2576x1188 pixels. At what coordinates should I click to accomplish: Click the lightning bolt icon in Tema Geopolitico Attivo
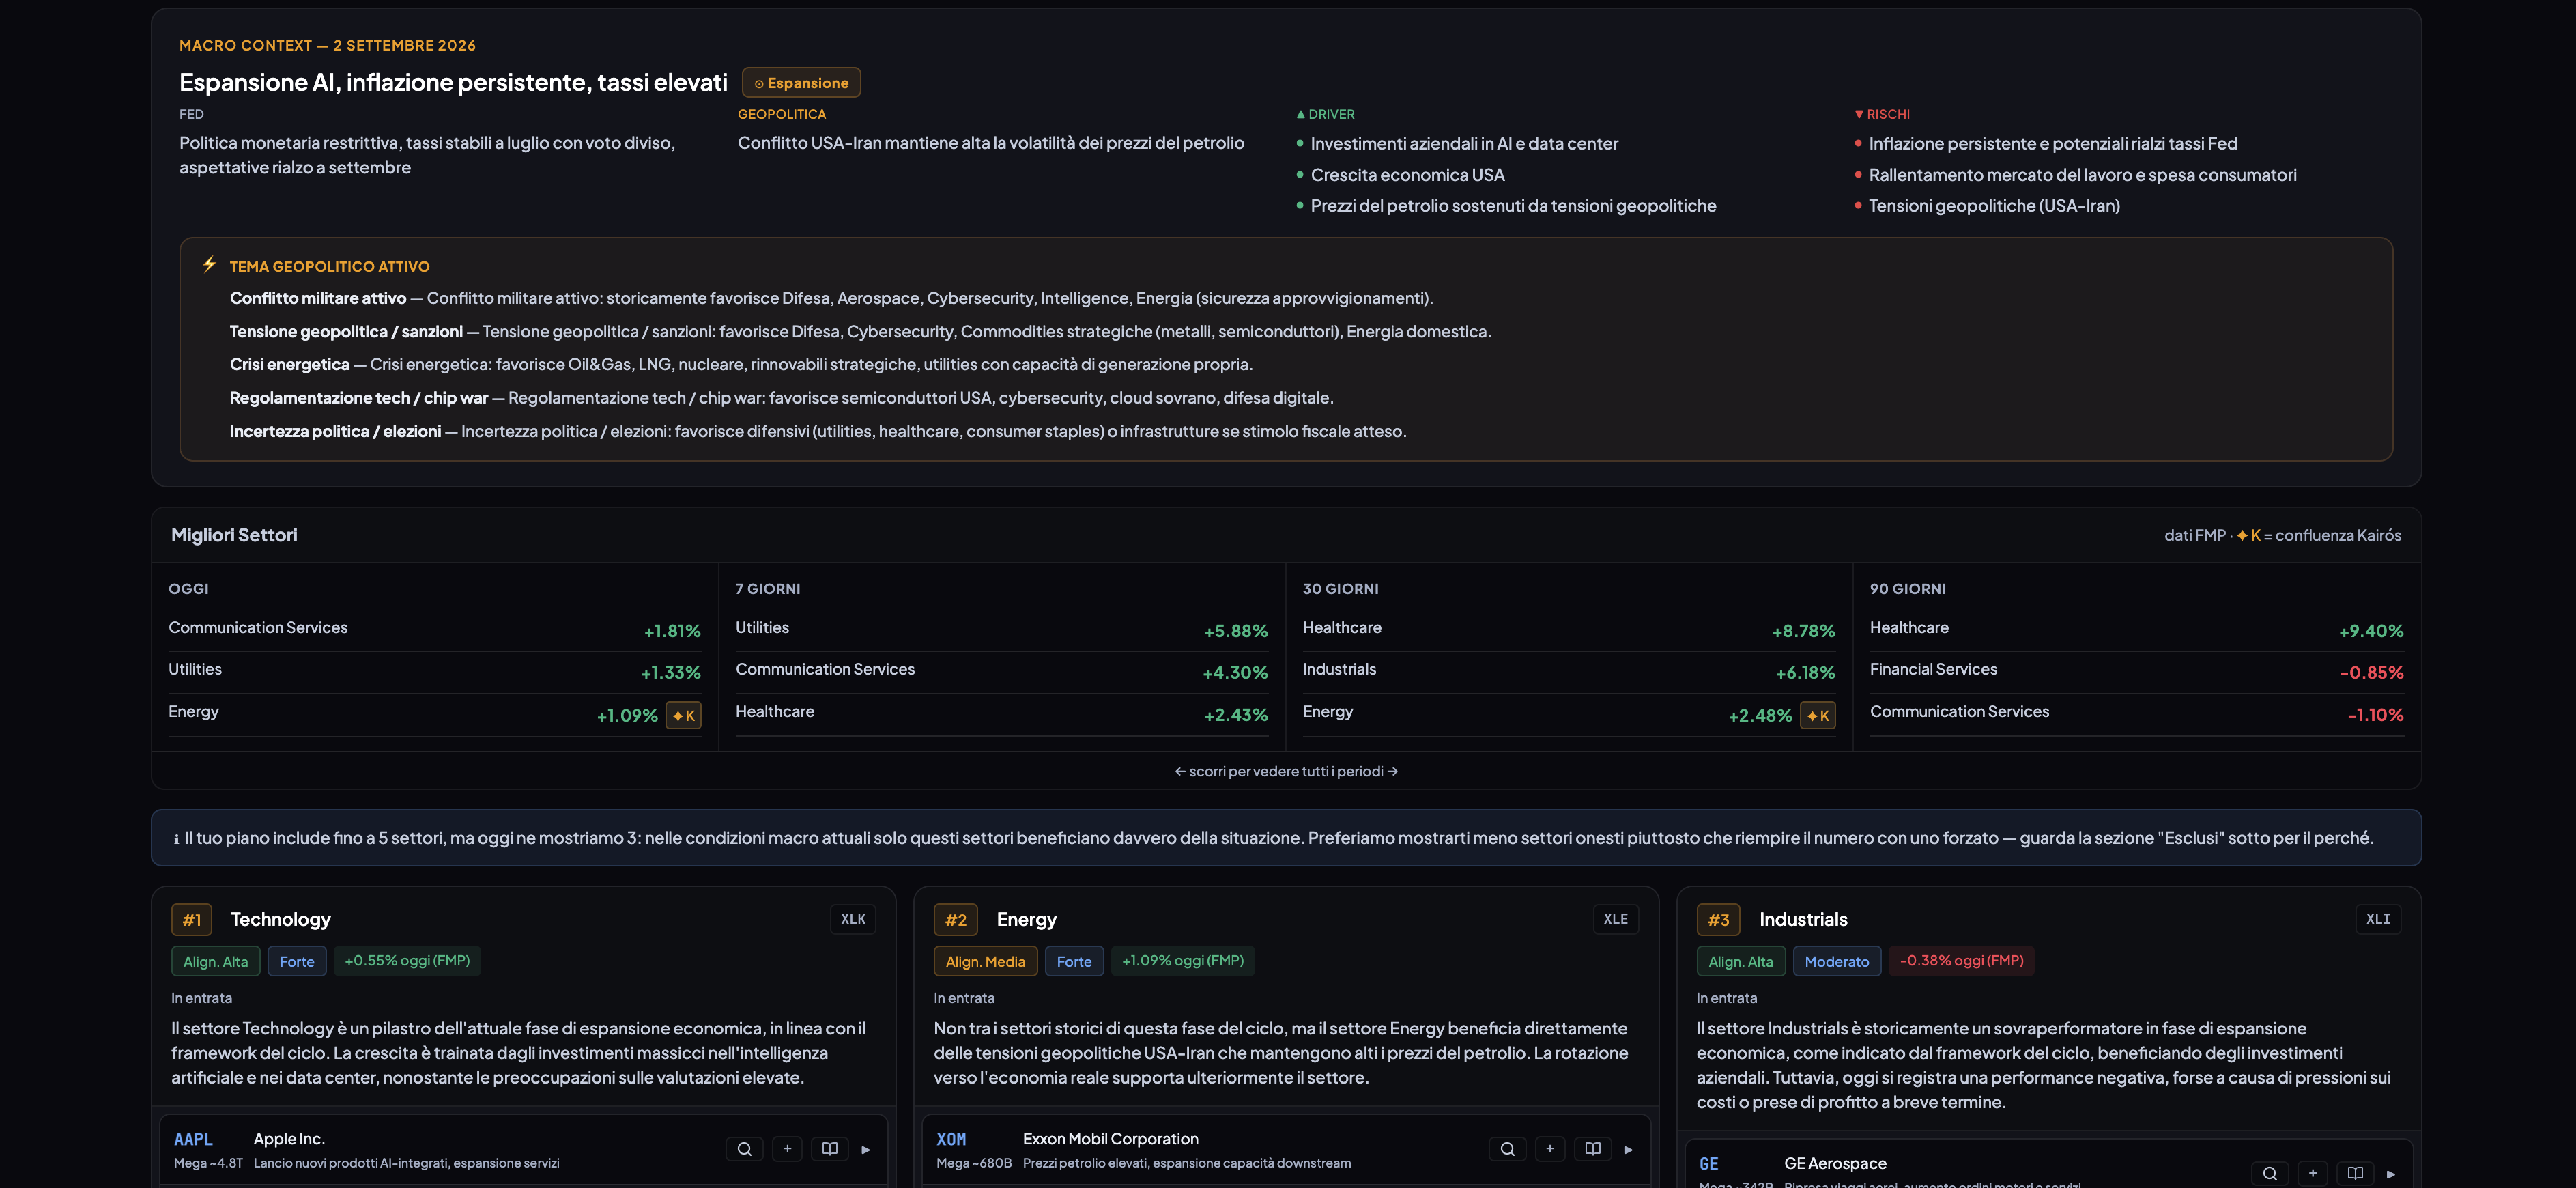209,264
